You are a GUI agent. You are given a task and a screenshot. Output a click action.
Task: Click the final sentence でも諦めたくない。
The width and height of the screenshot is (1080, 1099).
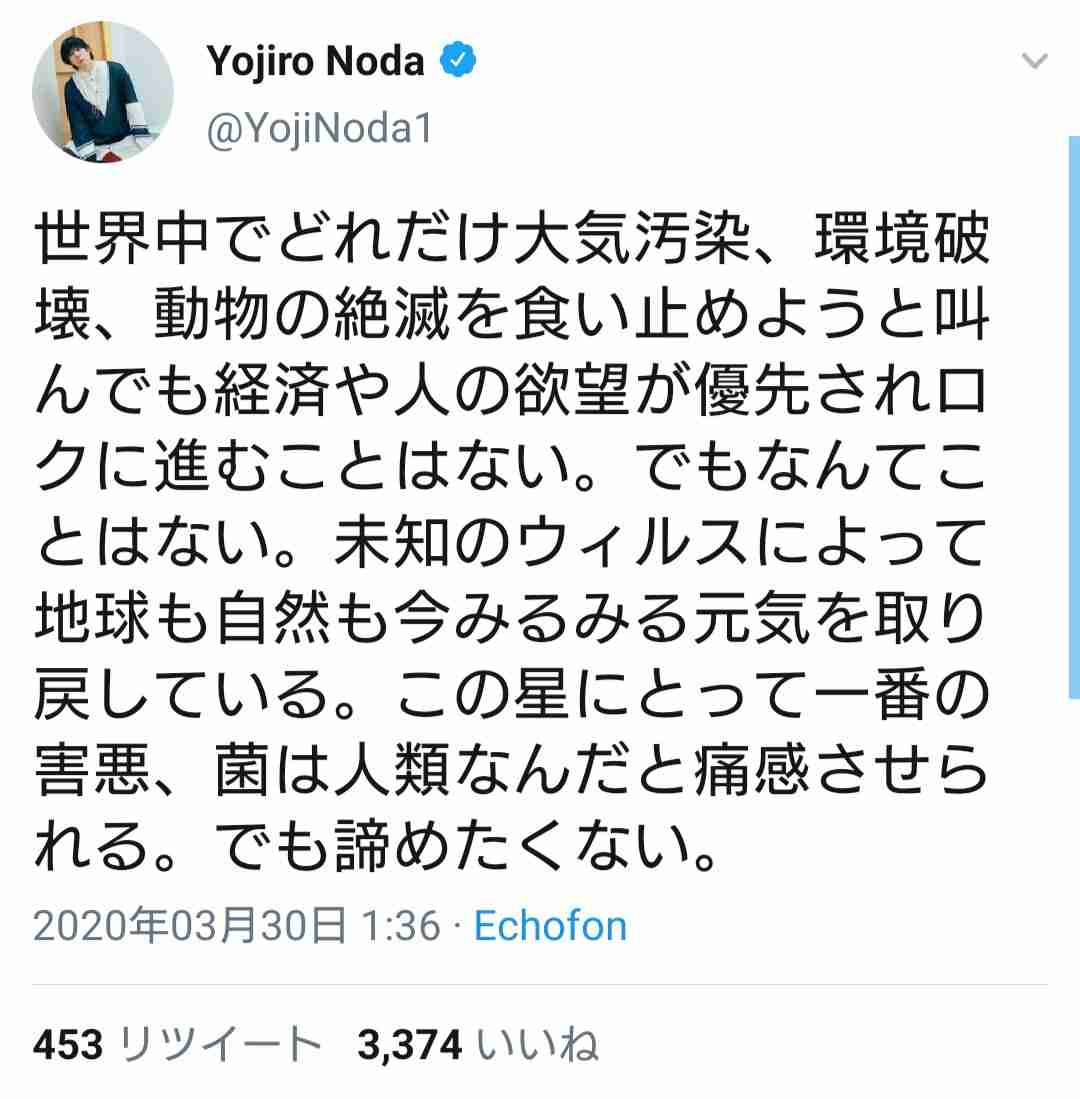(465, 847)
